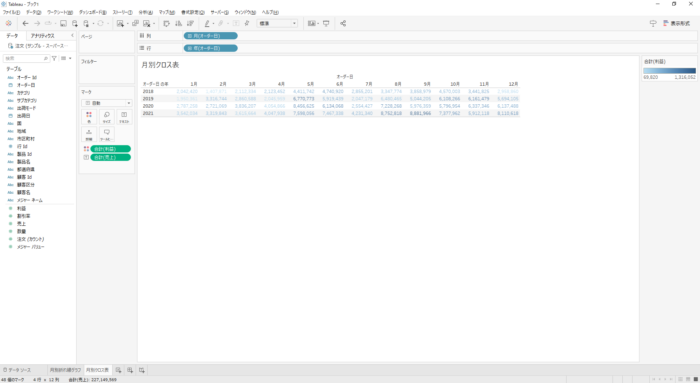Click the Swap rows and columns icon
Screen dimensions: 700x383
coord(166,23)
